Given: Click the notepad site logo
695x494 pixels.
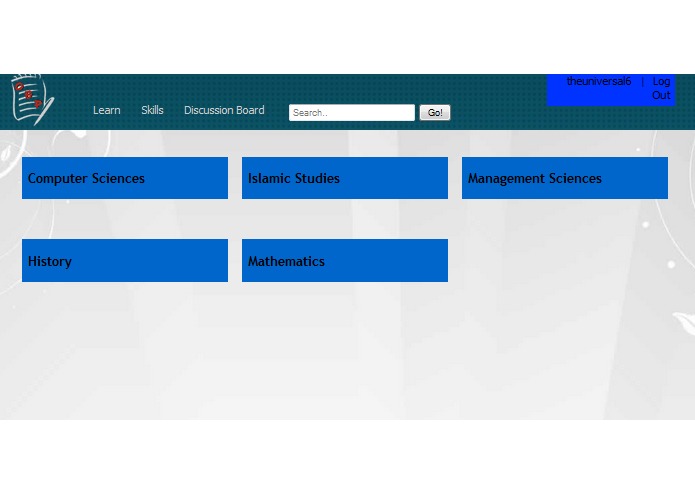Looking at the screenshot, I should click(33, 99).
